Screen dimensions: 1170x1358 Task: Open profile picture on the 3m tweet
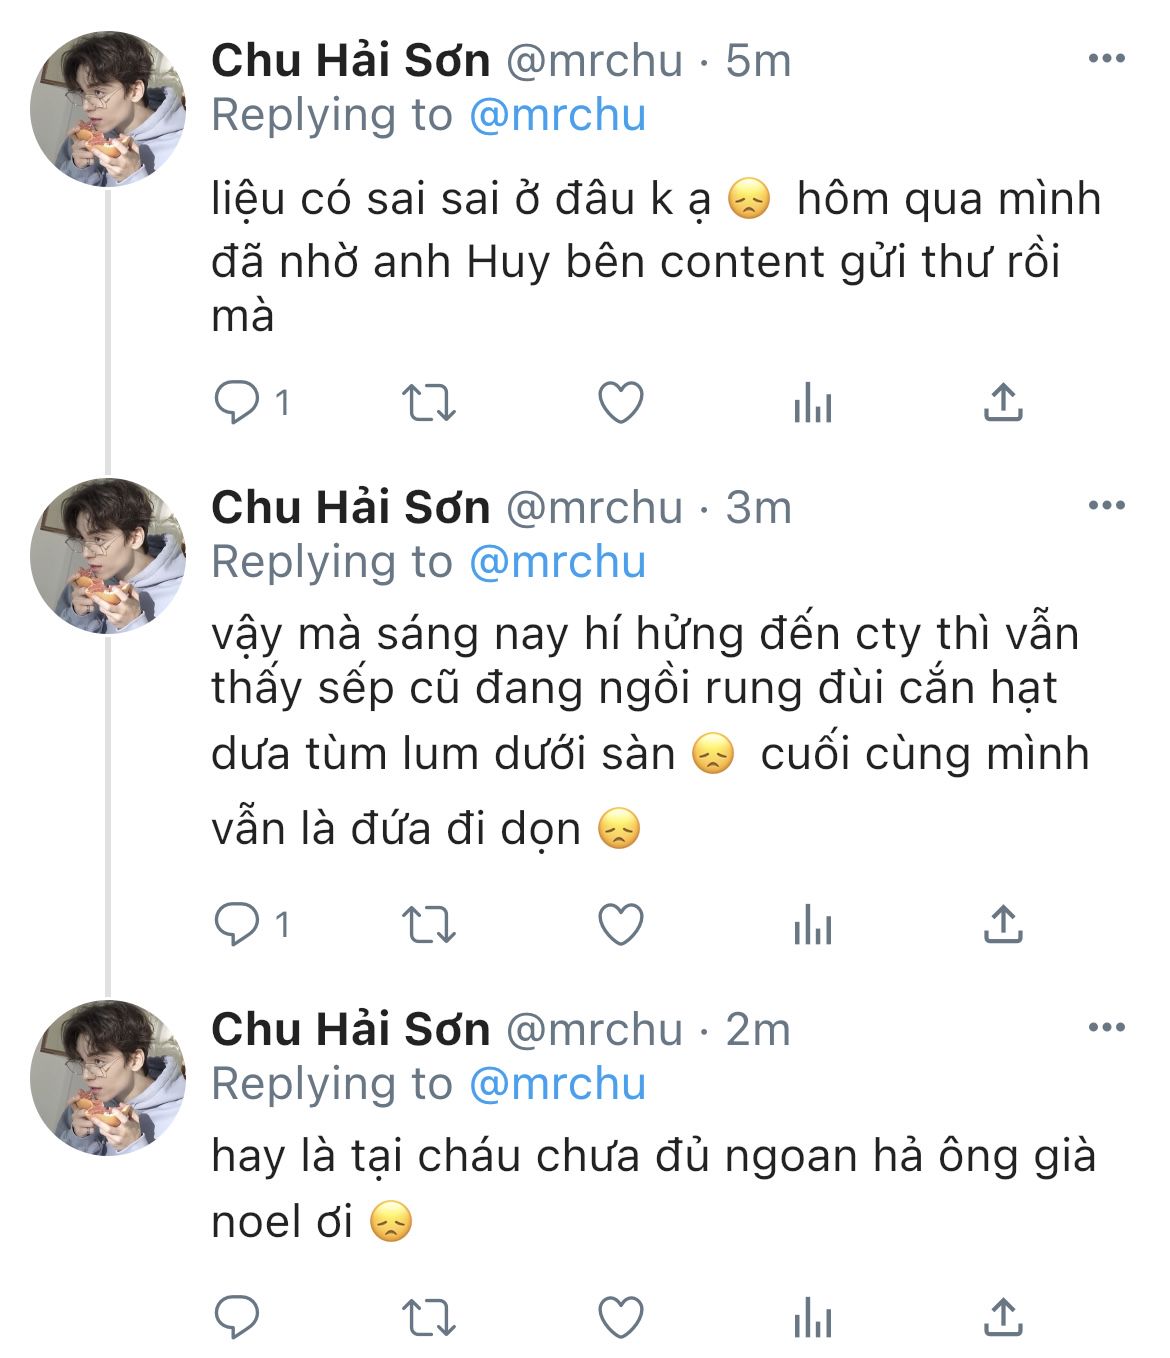[x=108, y=556]
